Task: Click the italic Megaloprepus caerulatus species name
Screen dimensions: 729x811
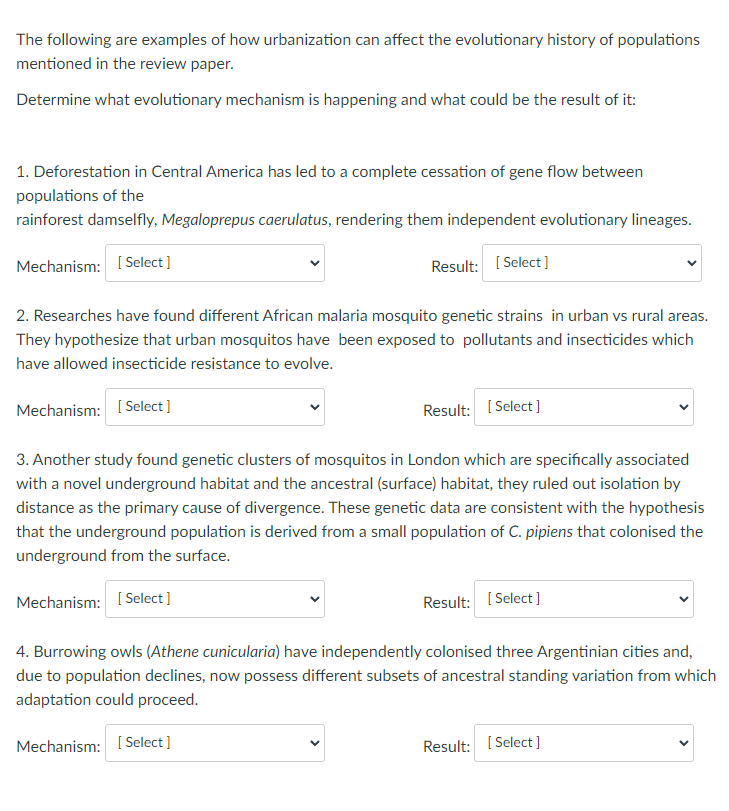Action: [x=245, y=220]
